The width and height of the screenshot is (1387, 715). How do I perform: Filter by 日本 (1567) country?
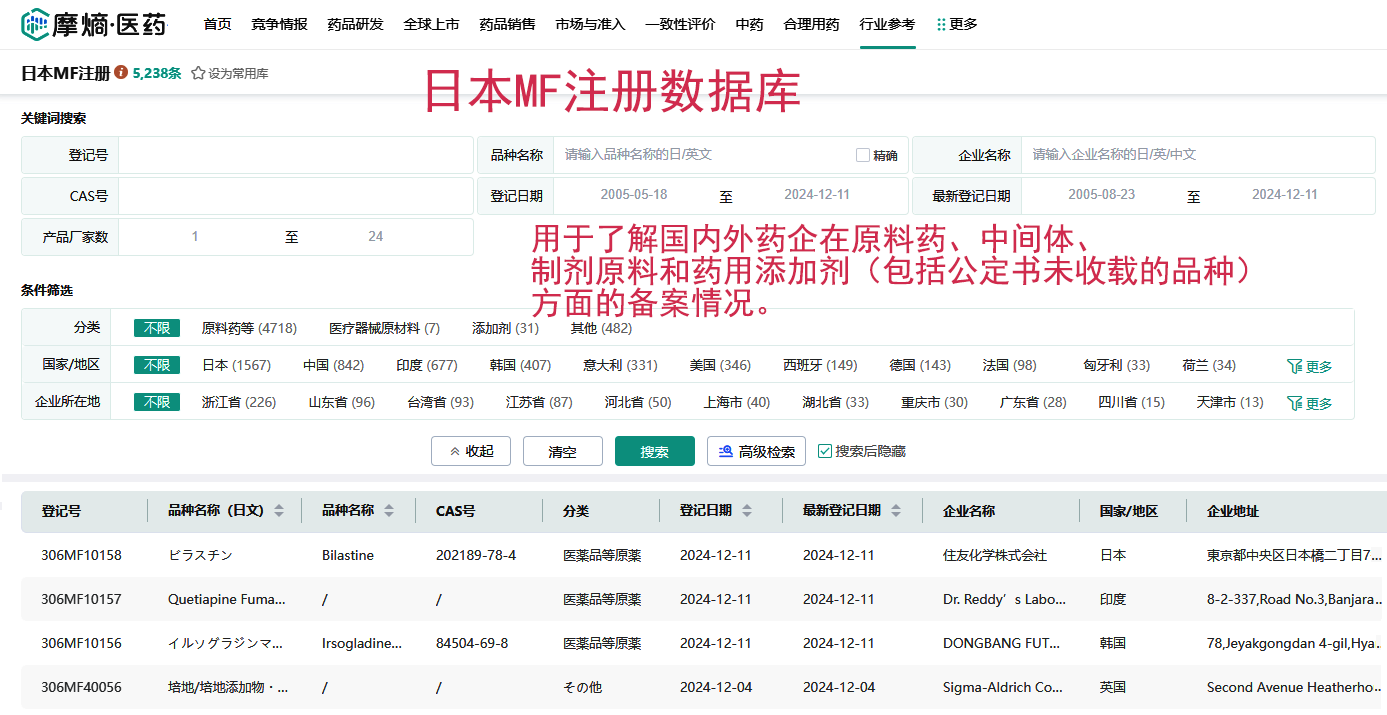pyautogui.click(x=236, y=365)
